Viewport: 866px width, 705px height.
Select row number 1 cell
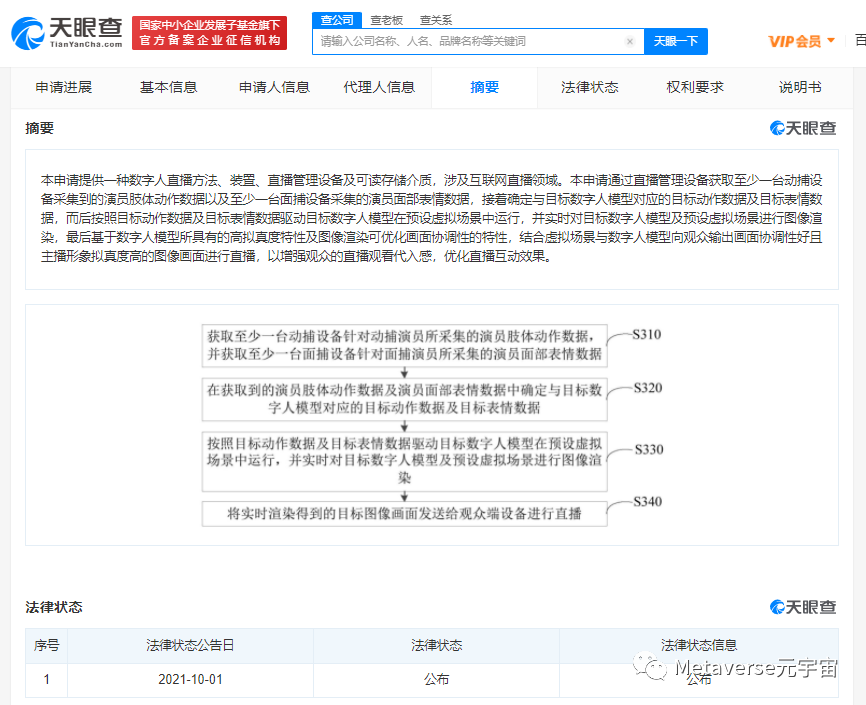point(46,680)
